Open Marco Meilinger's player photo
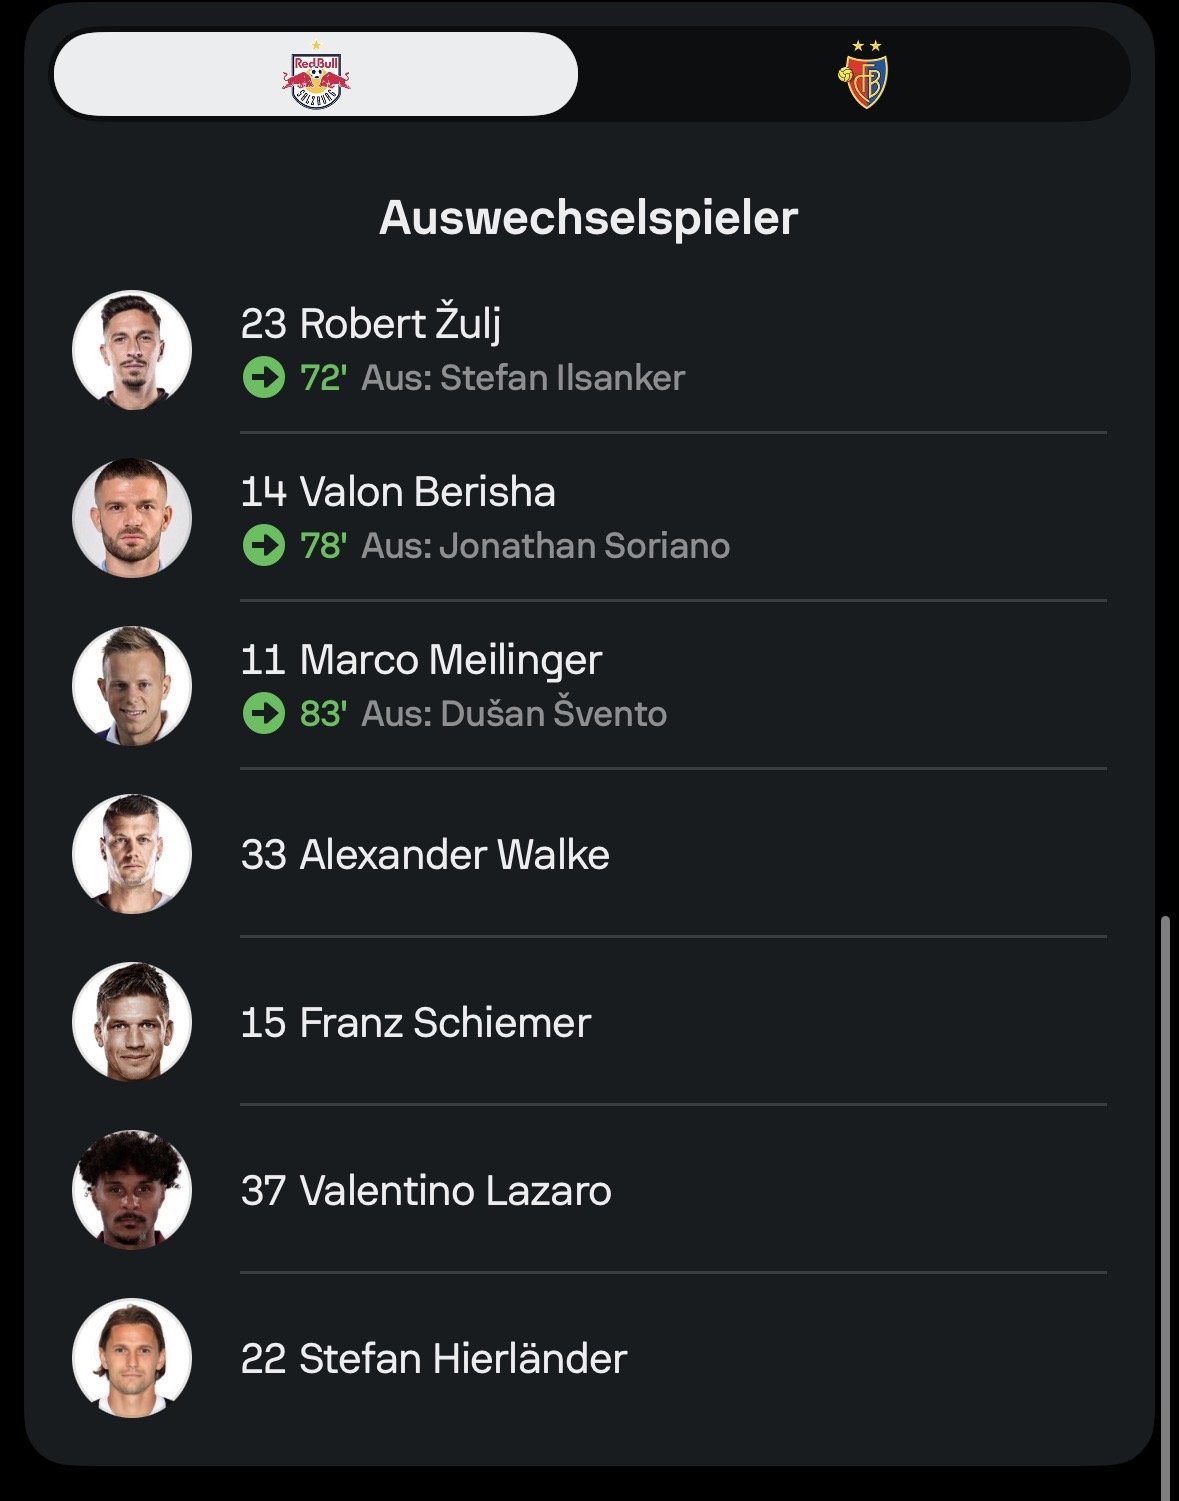The height and width of the screenshot is (1501, 1179). point(132,686)
